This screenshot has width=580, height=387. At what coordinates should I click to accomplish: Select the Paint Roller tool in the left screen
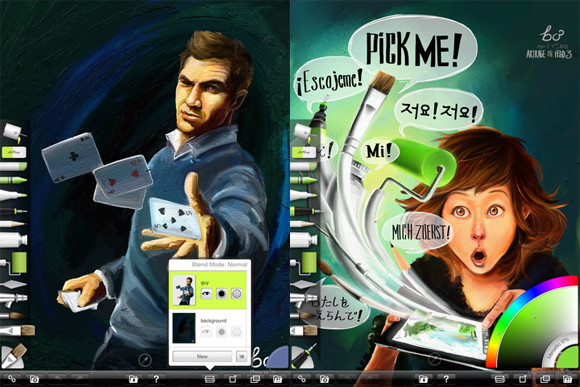[x=14, y=262]
